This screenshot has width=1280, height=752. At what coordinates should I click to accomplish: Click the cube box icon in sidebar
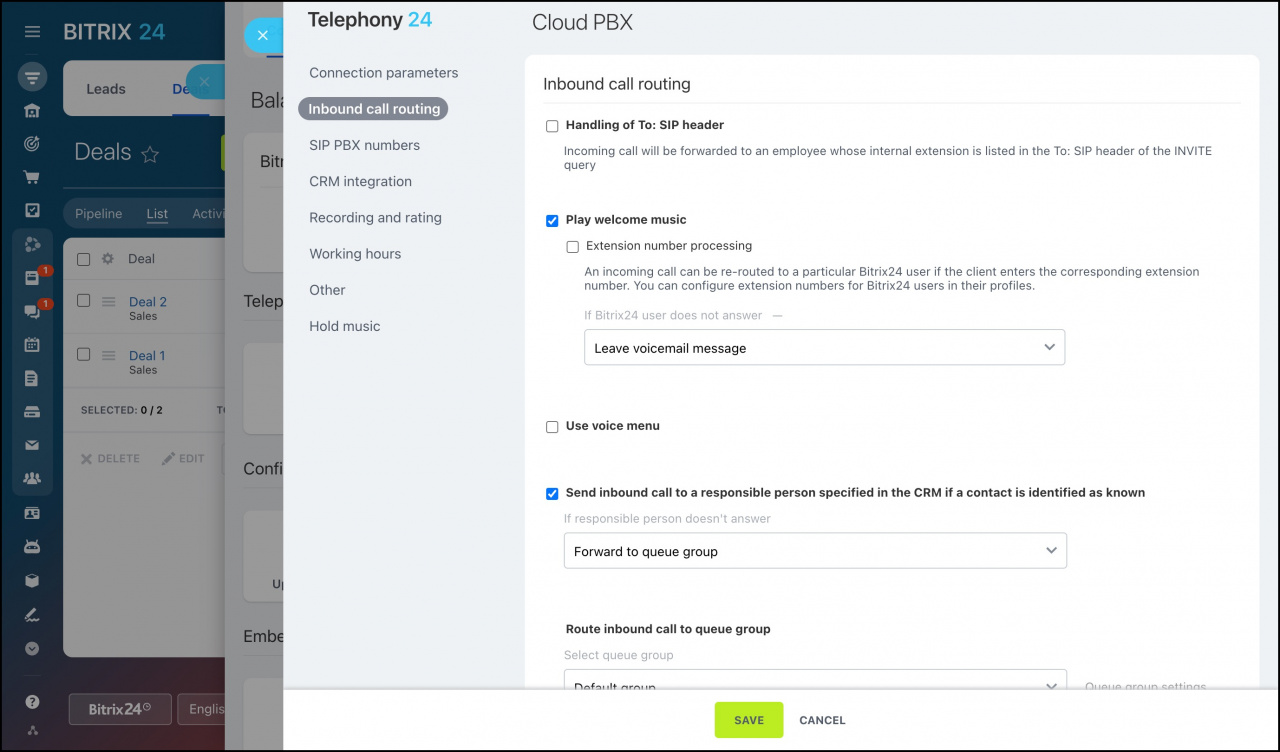[32, 580]
